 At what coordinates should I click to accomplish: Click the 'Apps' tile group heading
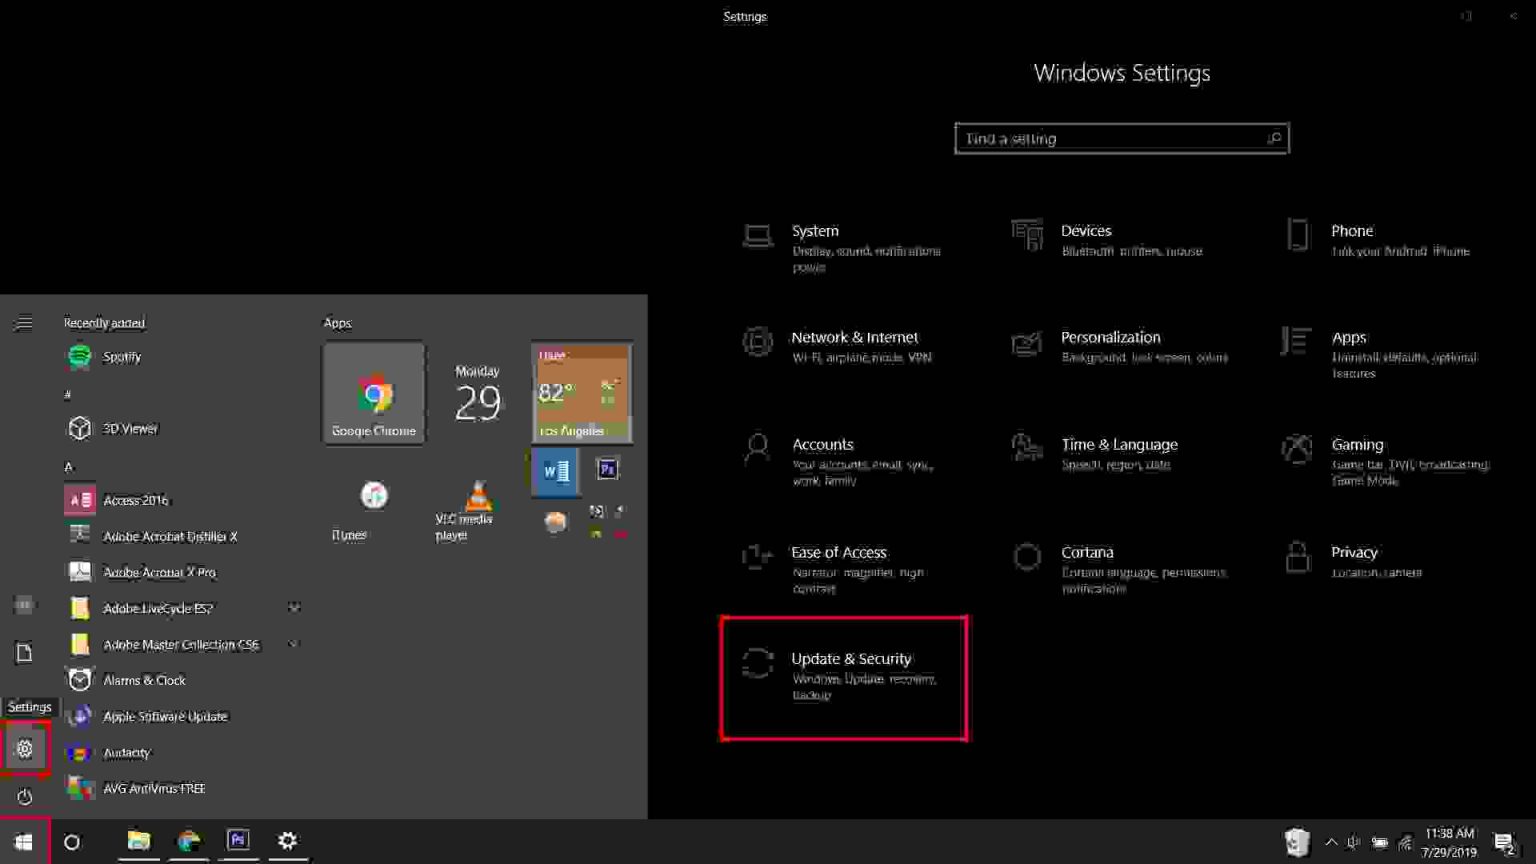pyautogui.click(x=337, y=323)
